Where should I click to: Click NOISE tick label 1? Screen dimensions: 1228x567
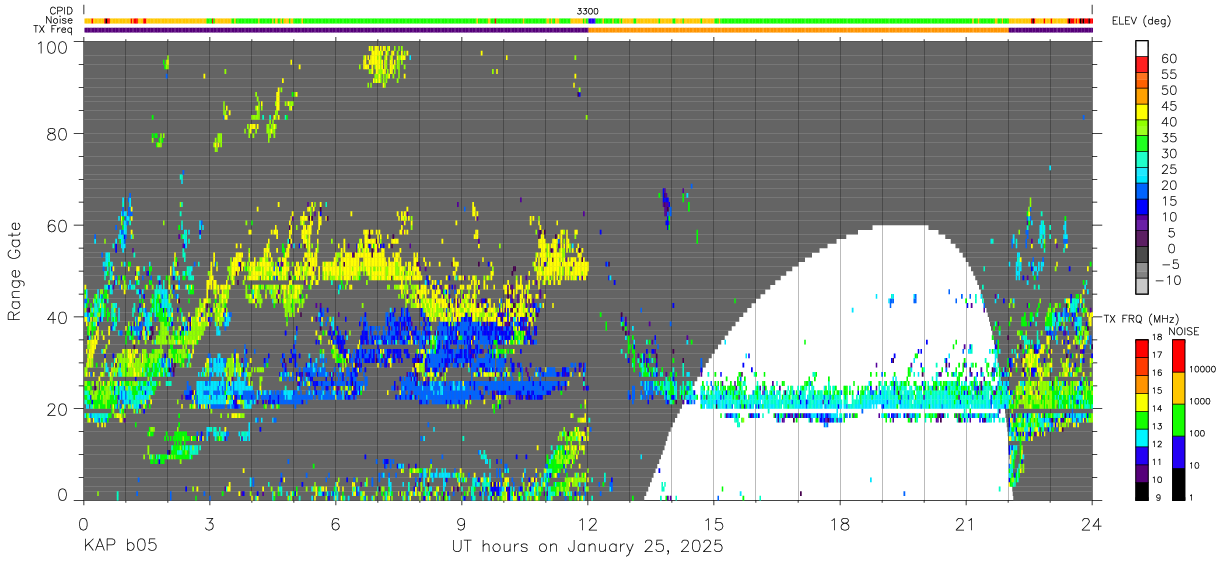click(x=1192, y=497)
